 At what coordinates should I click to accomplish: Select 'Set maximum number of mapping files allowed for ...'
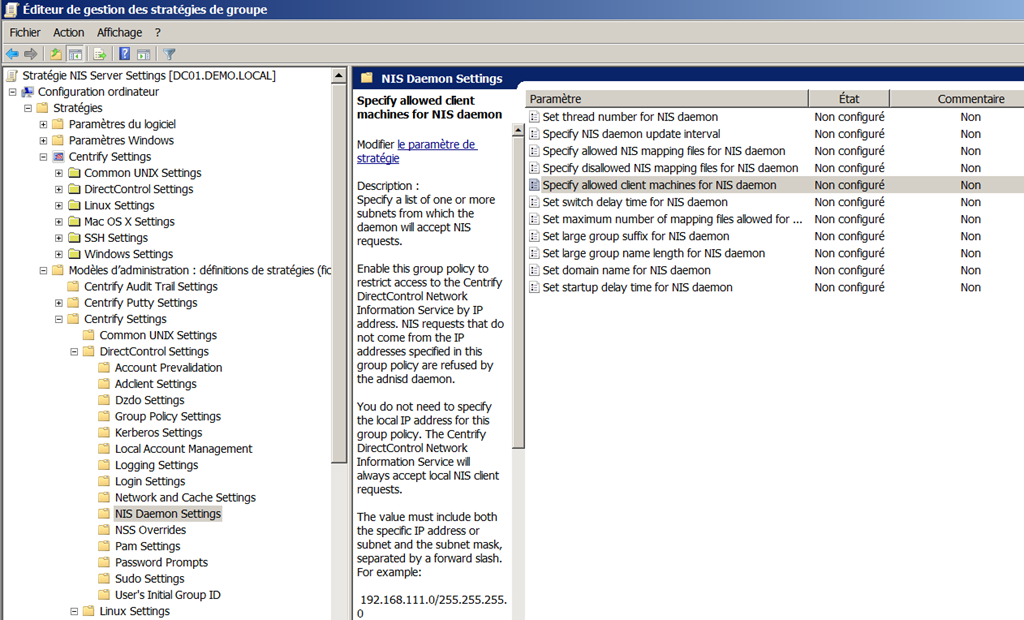673,219
